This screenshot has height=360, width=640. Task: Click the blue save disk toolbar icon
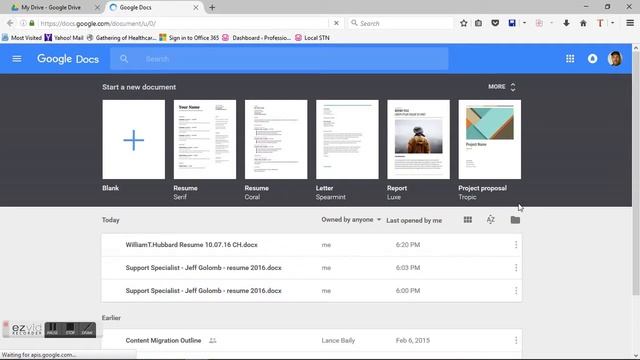[x=512, y=23]
